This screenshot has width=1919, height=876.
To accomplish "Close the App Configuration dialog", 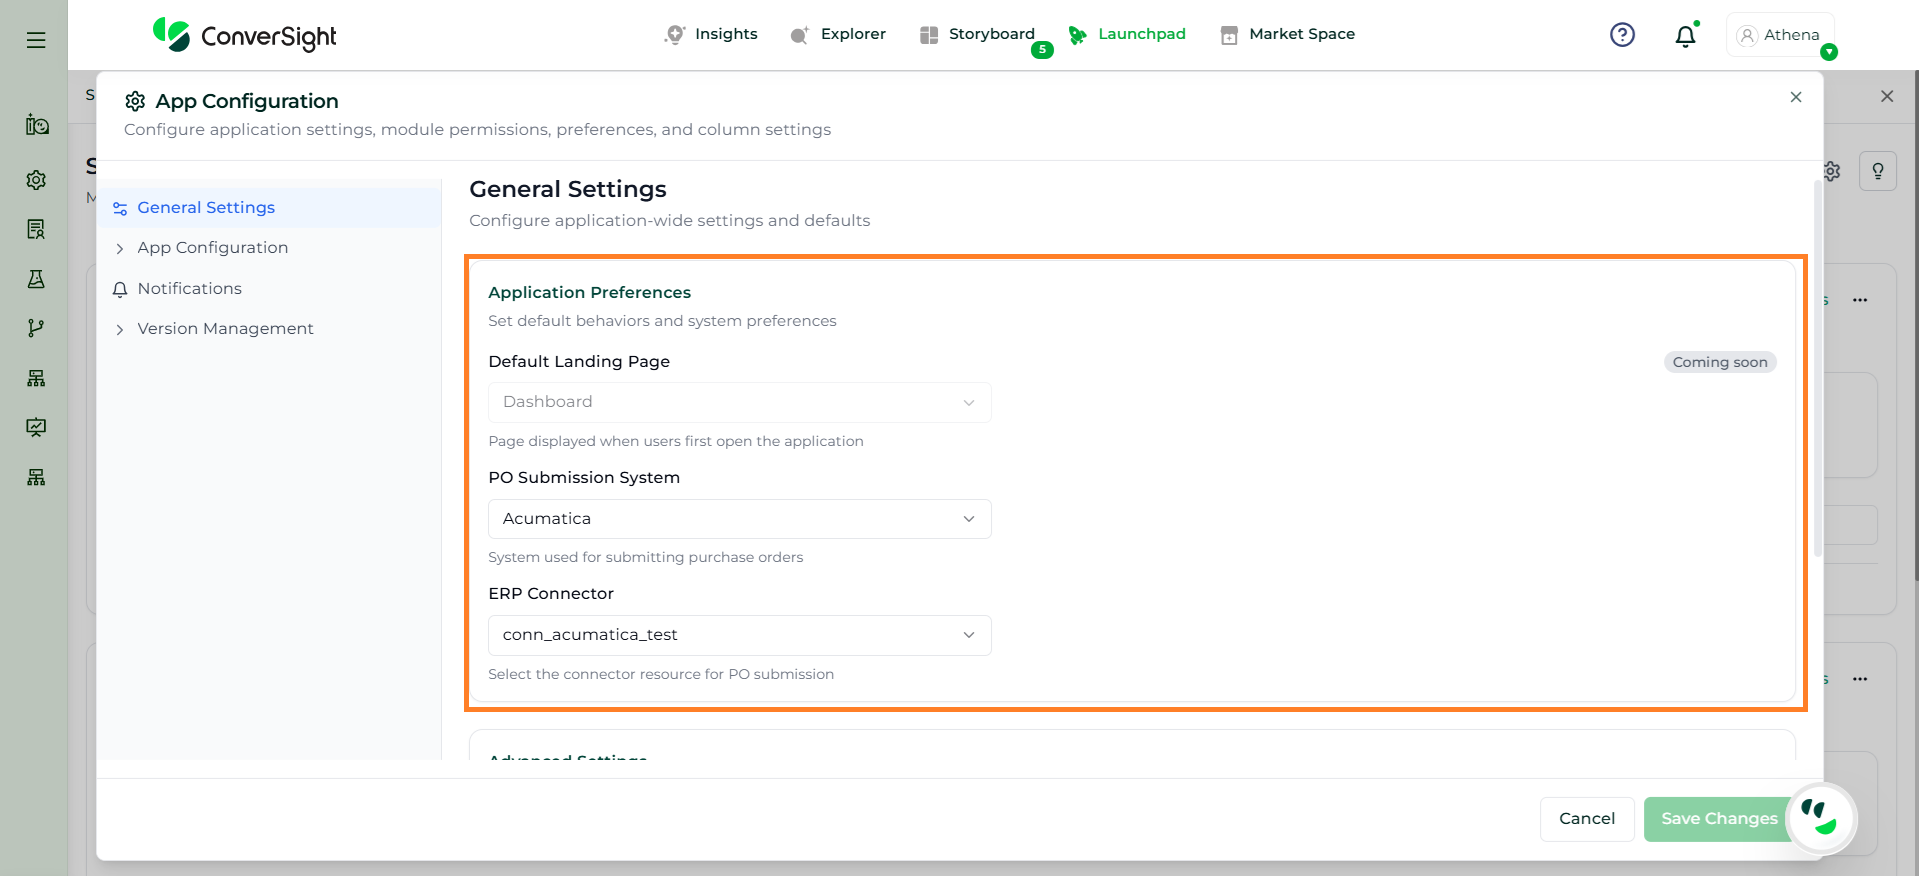I will 1795,97.
